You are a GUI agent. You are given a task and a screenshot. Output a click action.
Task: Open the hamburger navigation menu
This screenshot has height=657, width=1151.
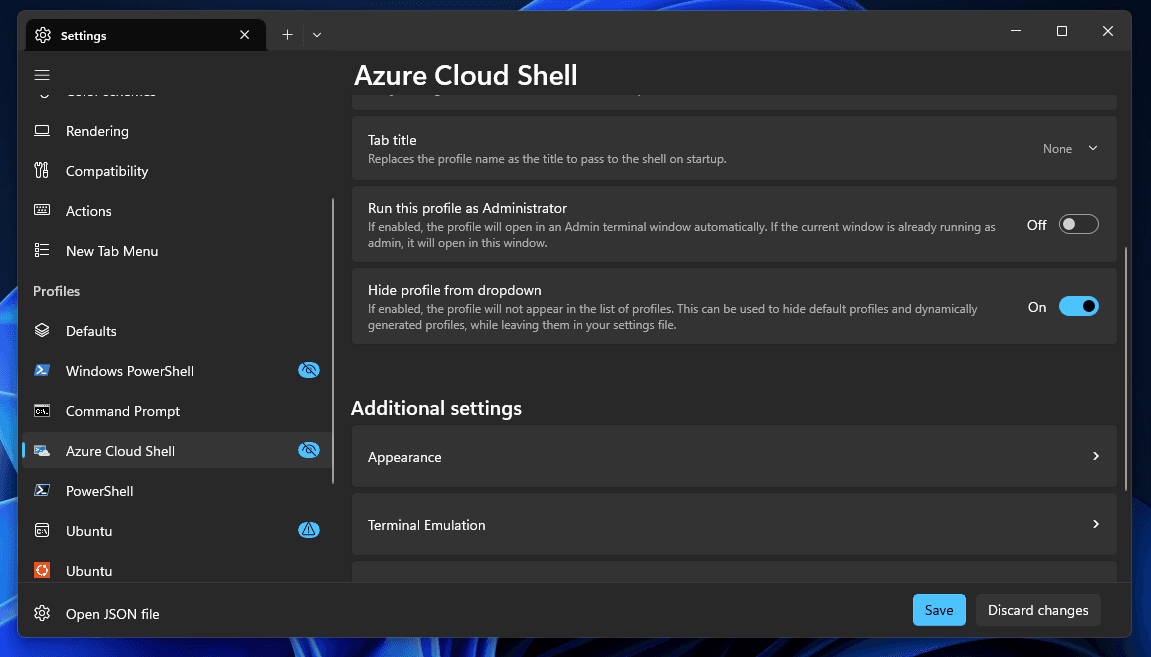coord(42,75)
